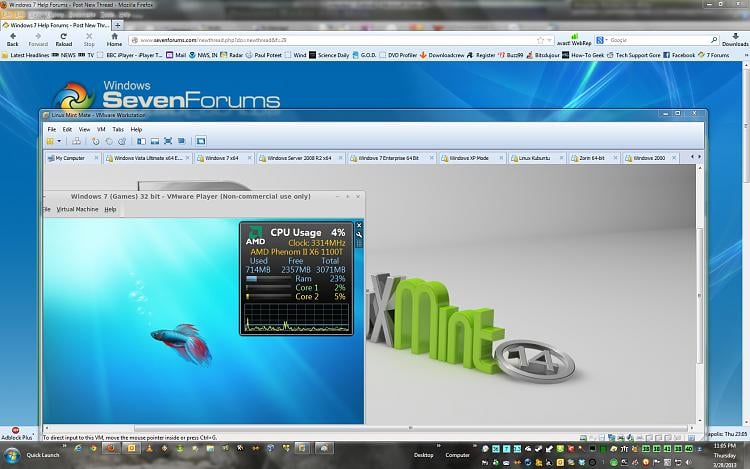Take a VMware snapshot via toolbar icon

coord(96,141)
